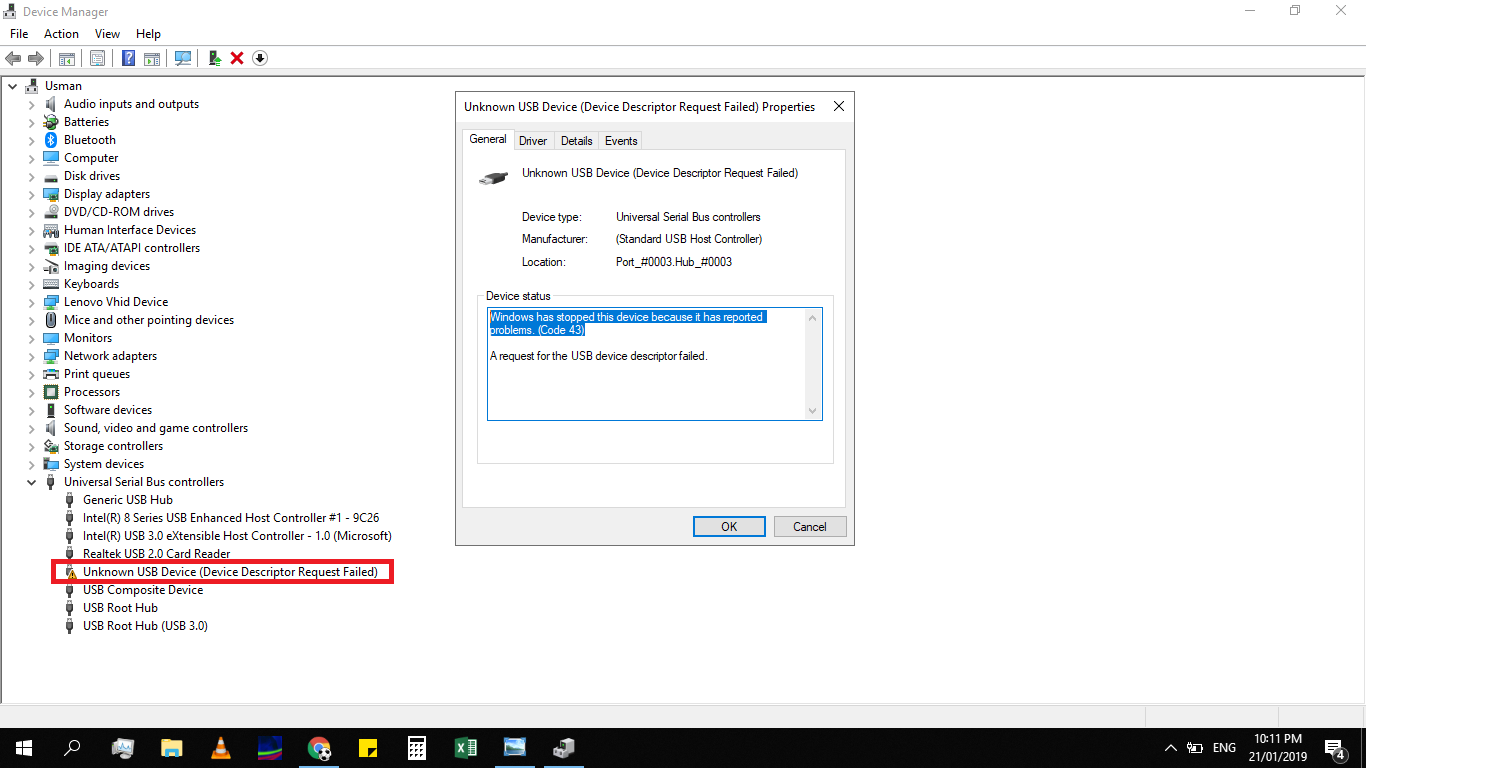Click the Forward arrow in the toolbar
Image resolution: width=1504 pixels, height=768 pixels.
(36, 58)
